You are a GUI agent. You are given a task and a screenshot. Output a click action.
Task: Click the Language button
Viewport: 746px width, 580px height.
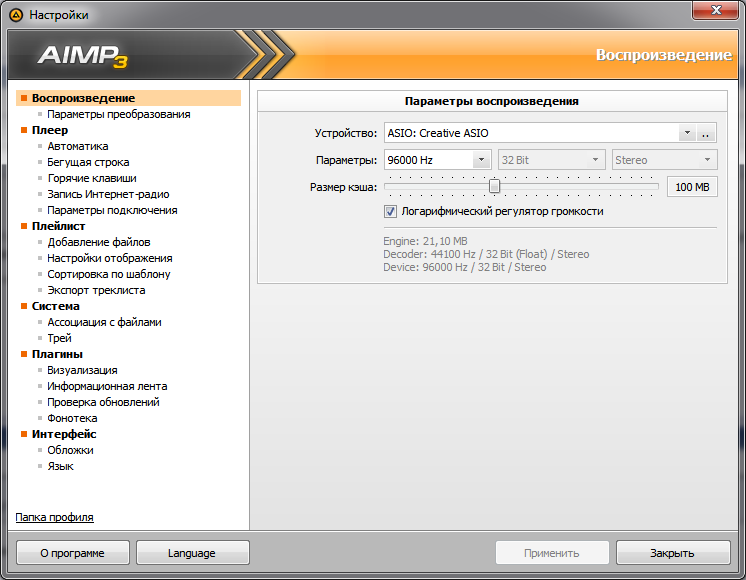click(x=192, y=553)
